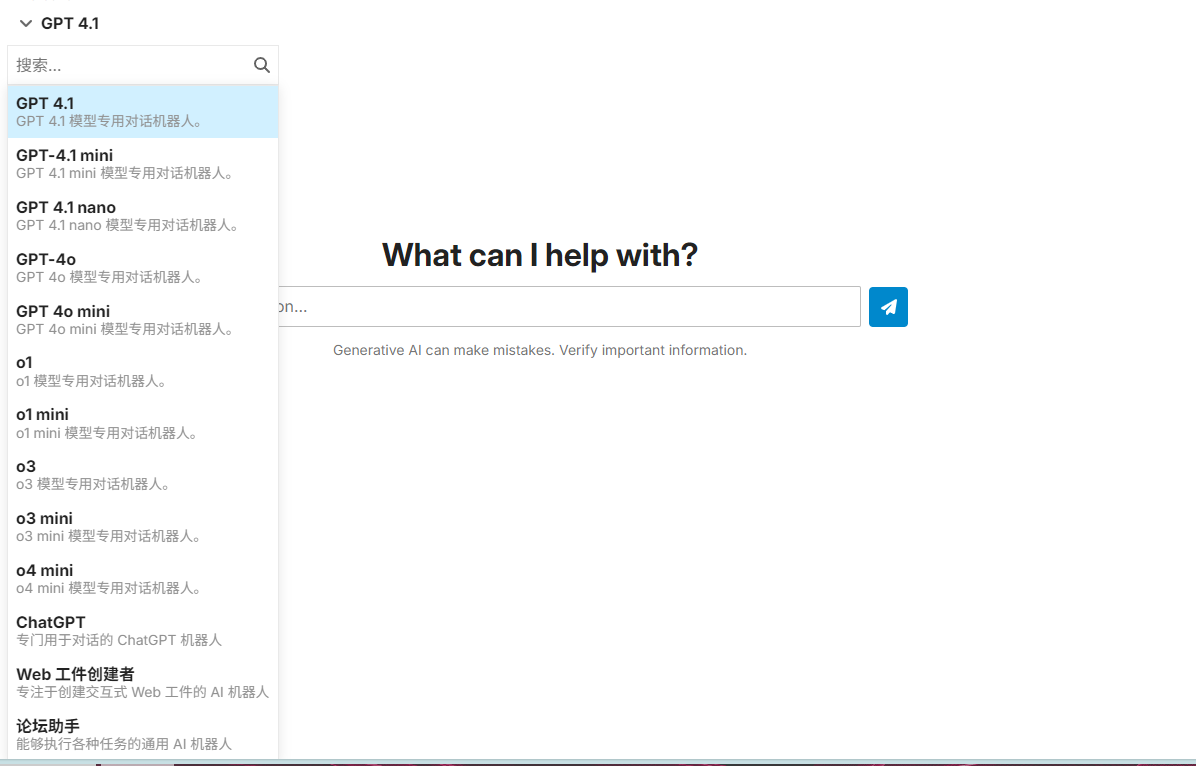Switch to the GPT-4o model
The width and height of the screenshot is (1196, 766).
coord(143,268)
